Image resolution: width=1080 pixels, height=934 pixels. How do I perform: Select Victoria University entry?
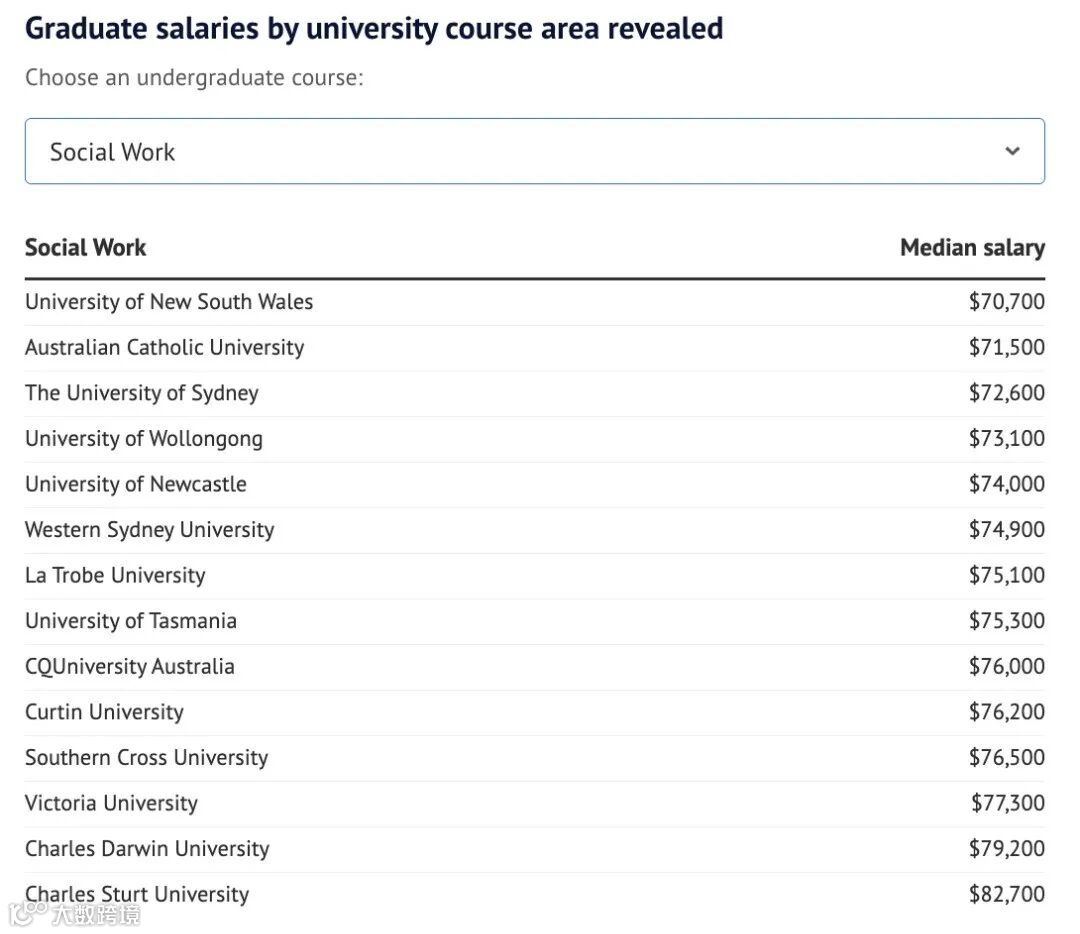pyautogui.click(x=112, y=803)
